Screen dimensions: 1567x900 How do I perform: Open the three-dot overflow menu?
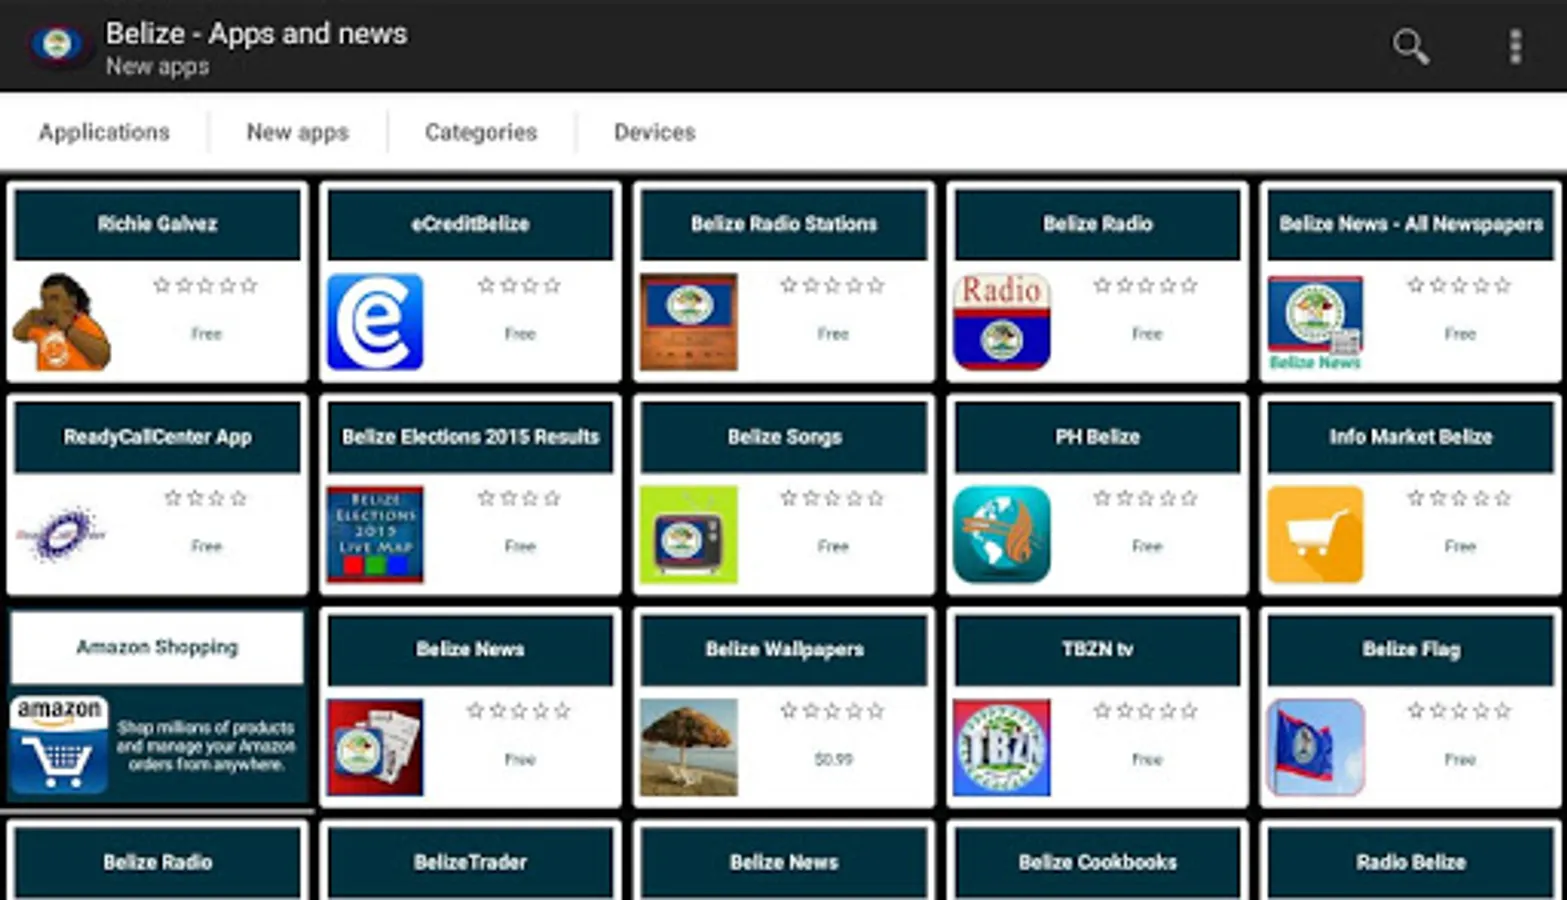(x=1515, y=46)
